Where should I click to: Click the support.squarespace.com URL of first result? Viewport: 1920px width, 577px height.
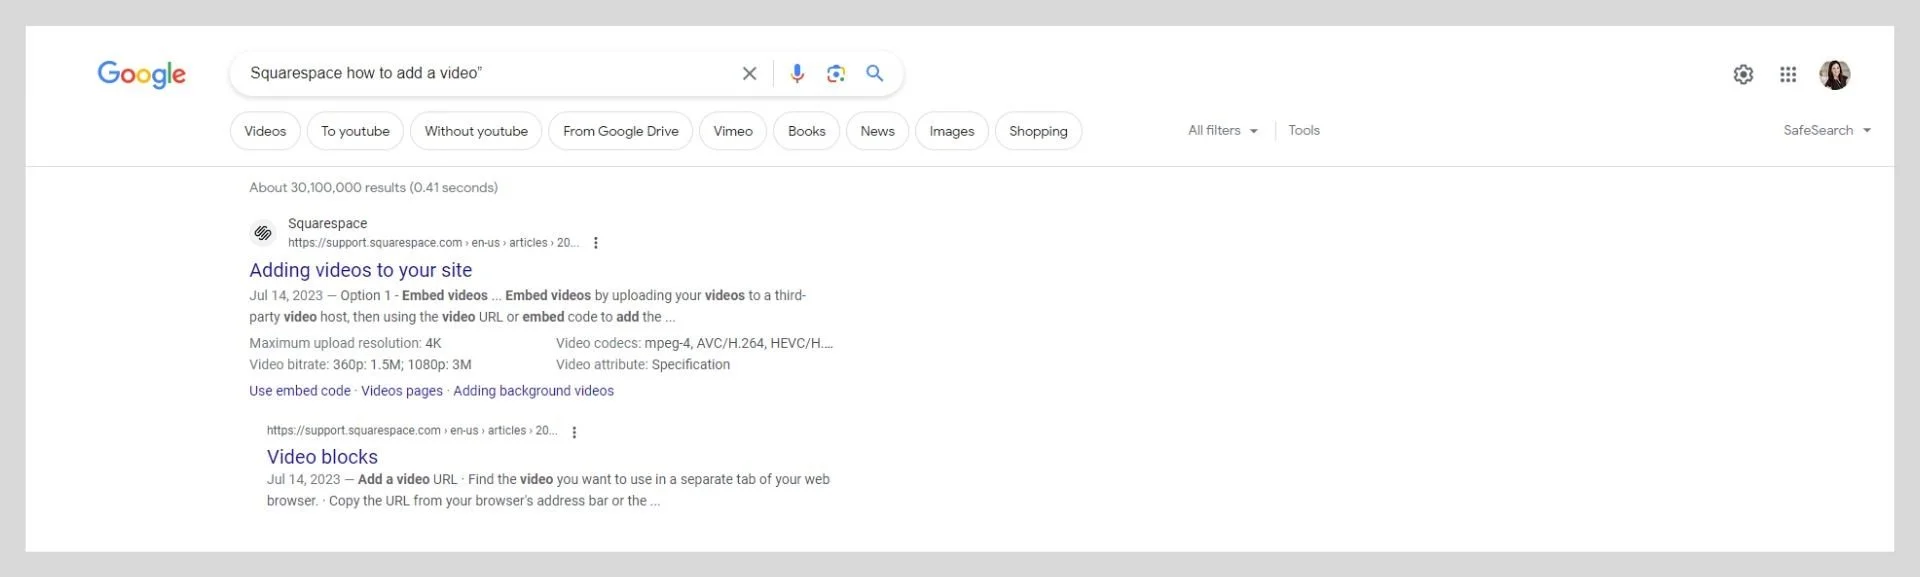pyautogui.click(x=433, y=243)
